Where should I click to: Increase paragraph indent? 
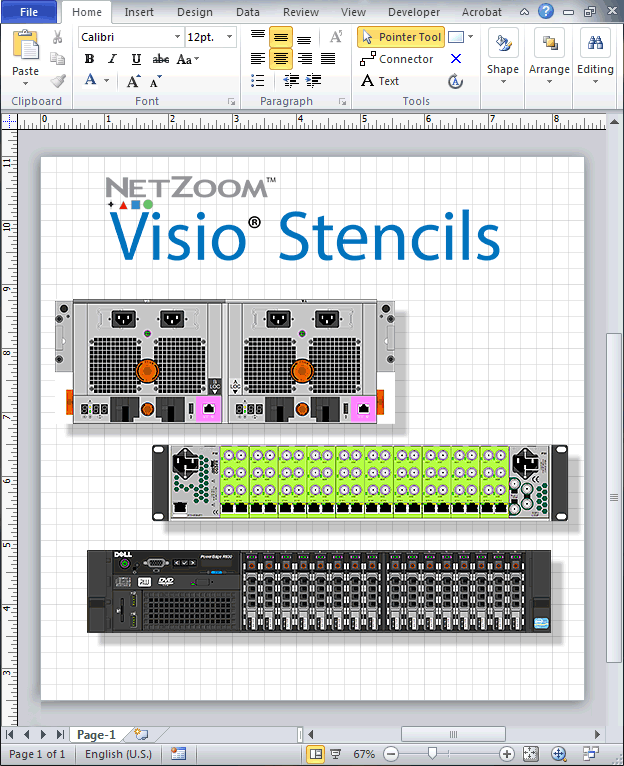pyautogui.click(x=313, y=81)
